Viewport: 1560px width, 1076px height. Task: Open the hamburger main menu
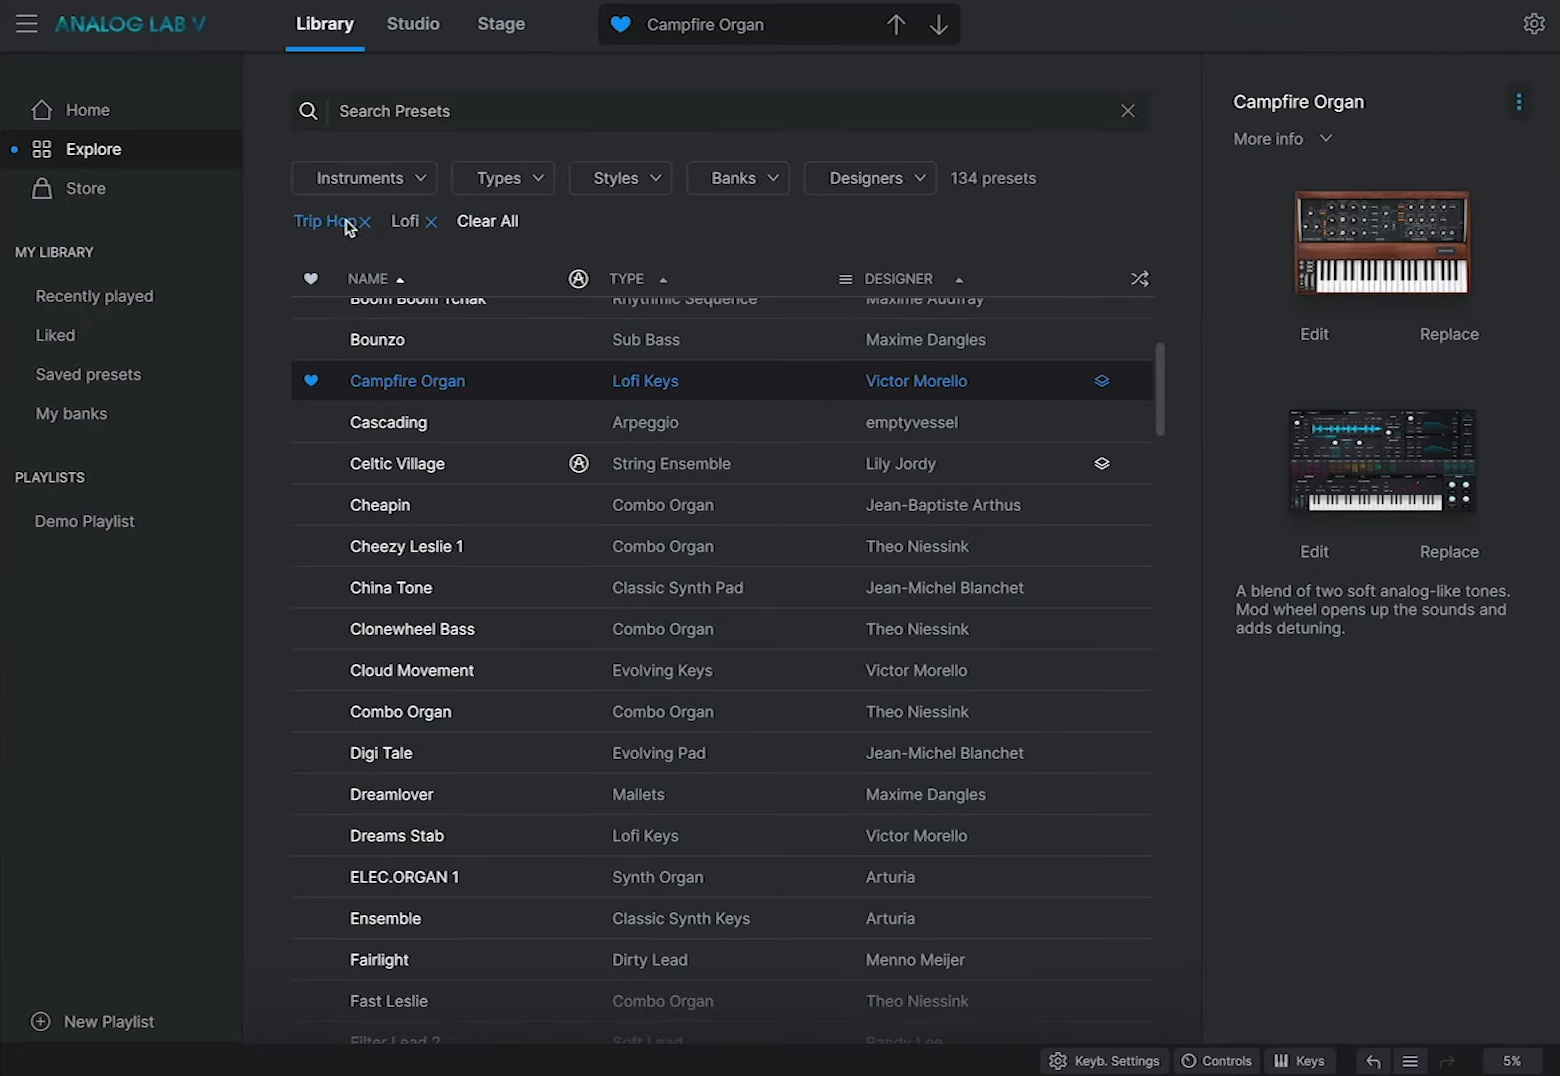[x=26, y=24]
